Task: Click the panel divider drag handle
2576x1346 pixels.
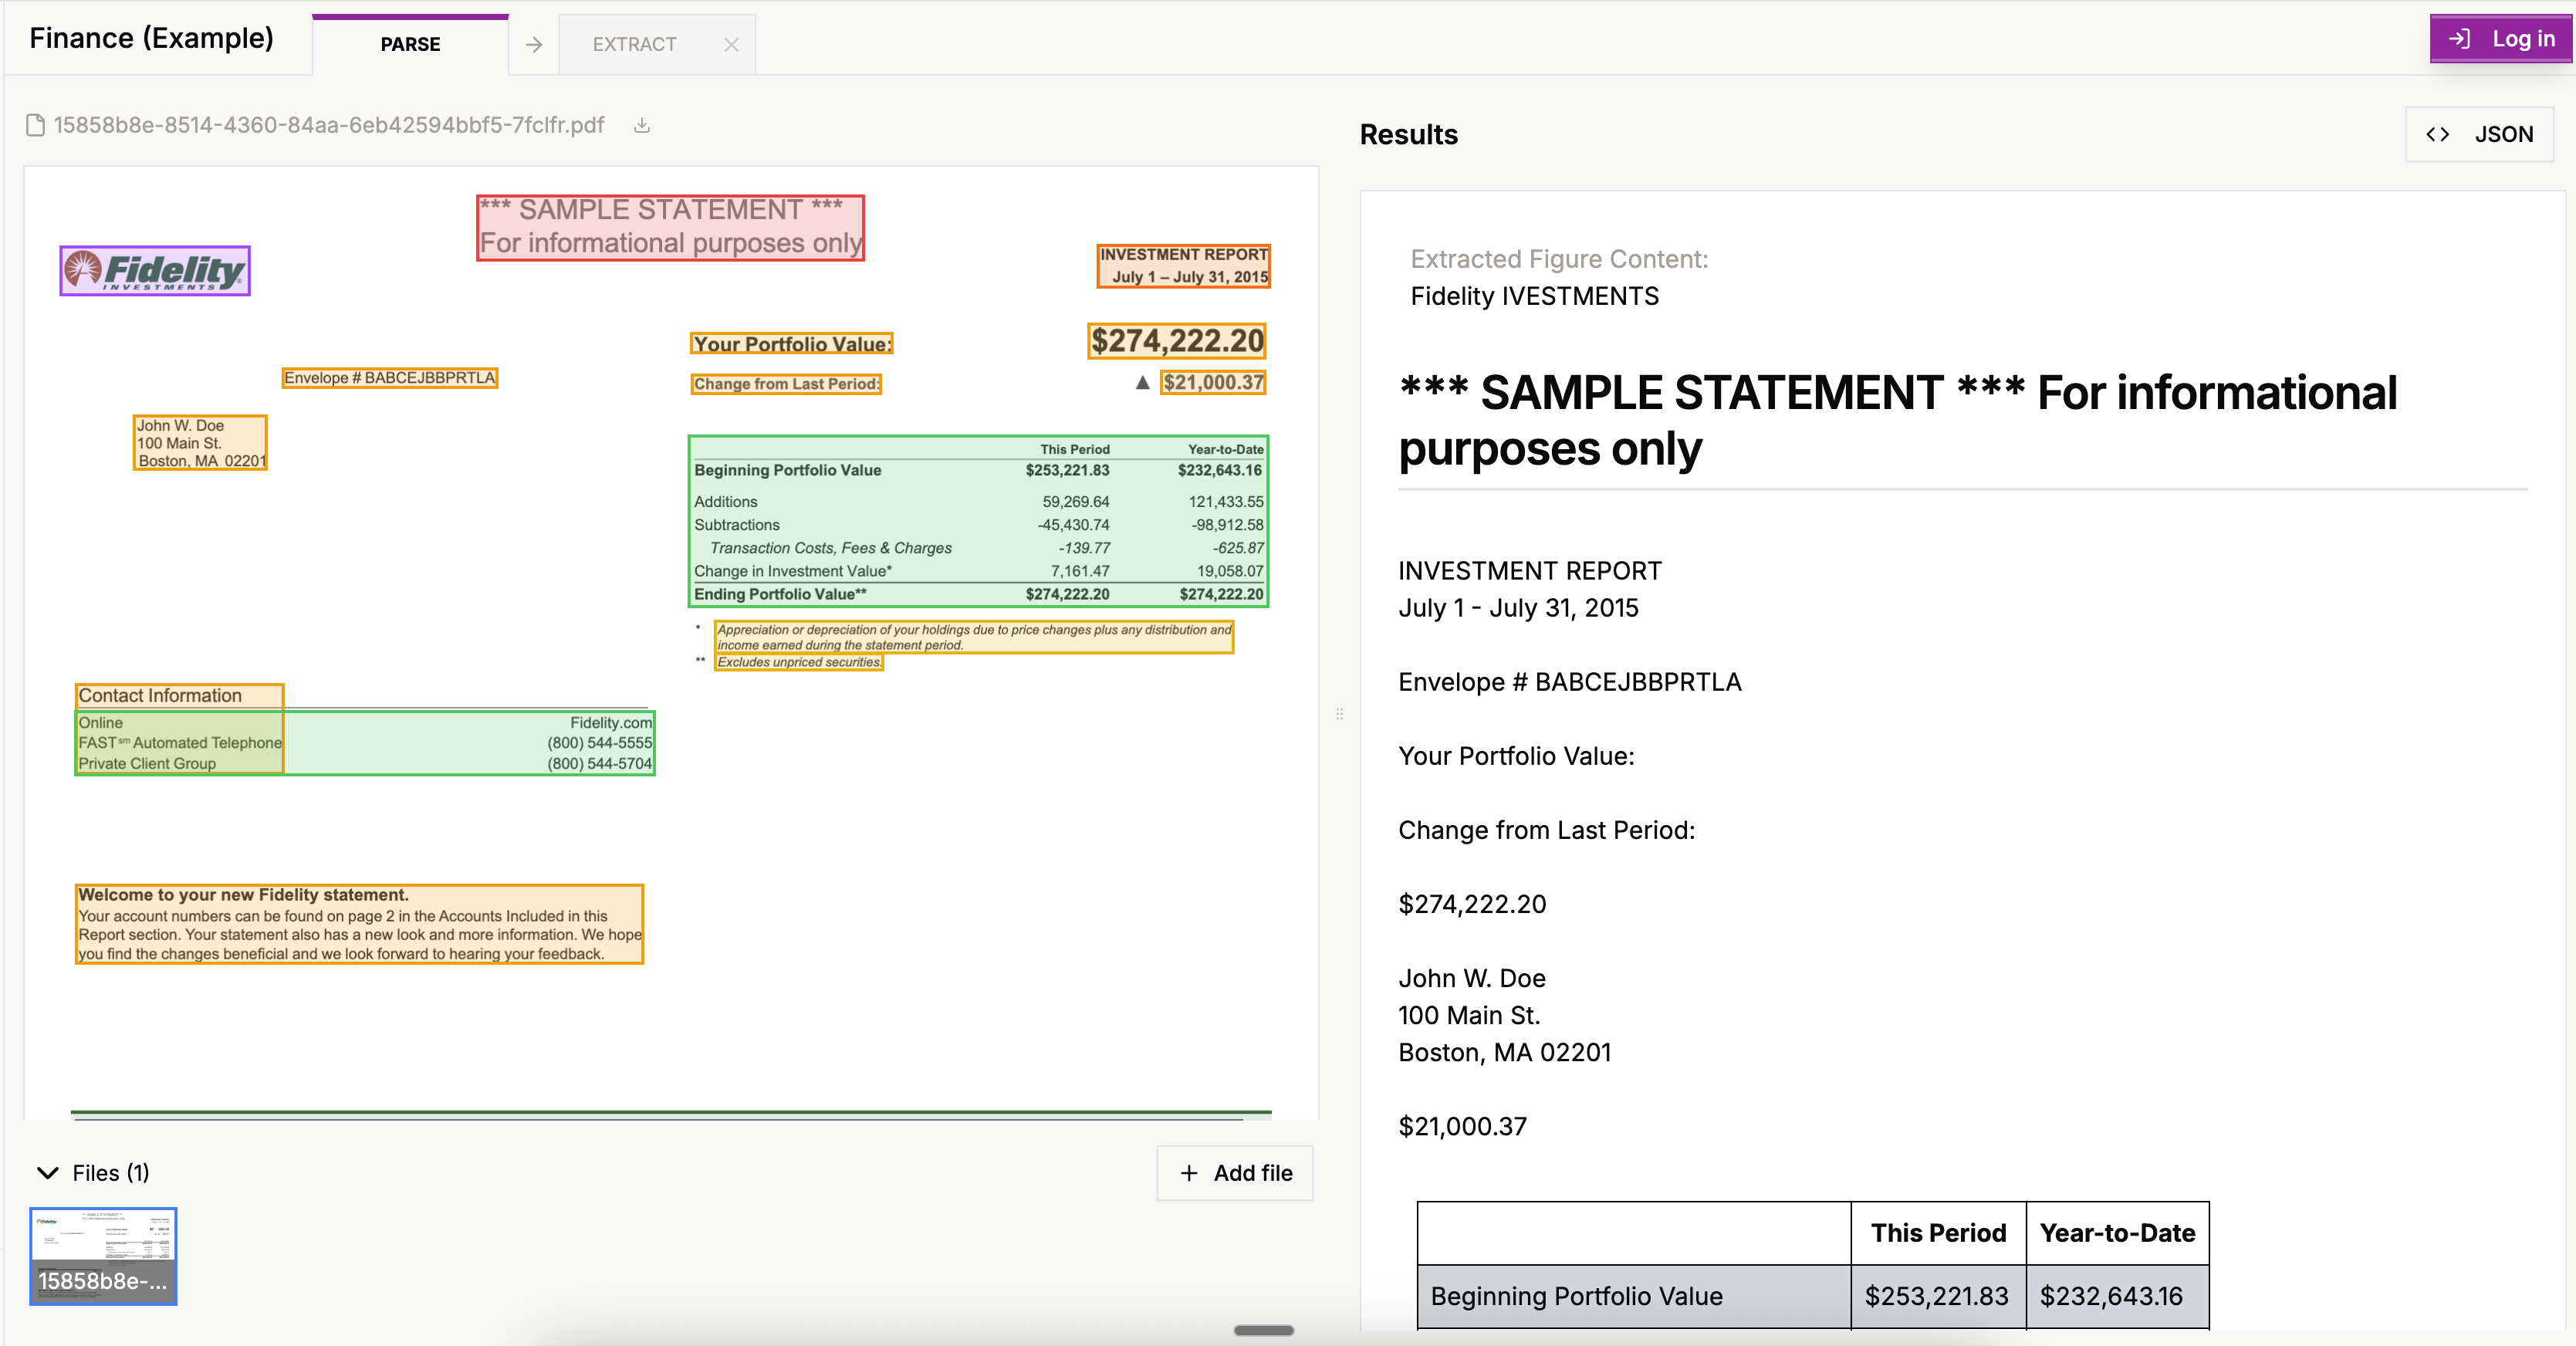Action: tap(1339, 714)
